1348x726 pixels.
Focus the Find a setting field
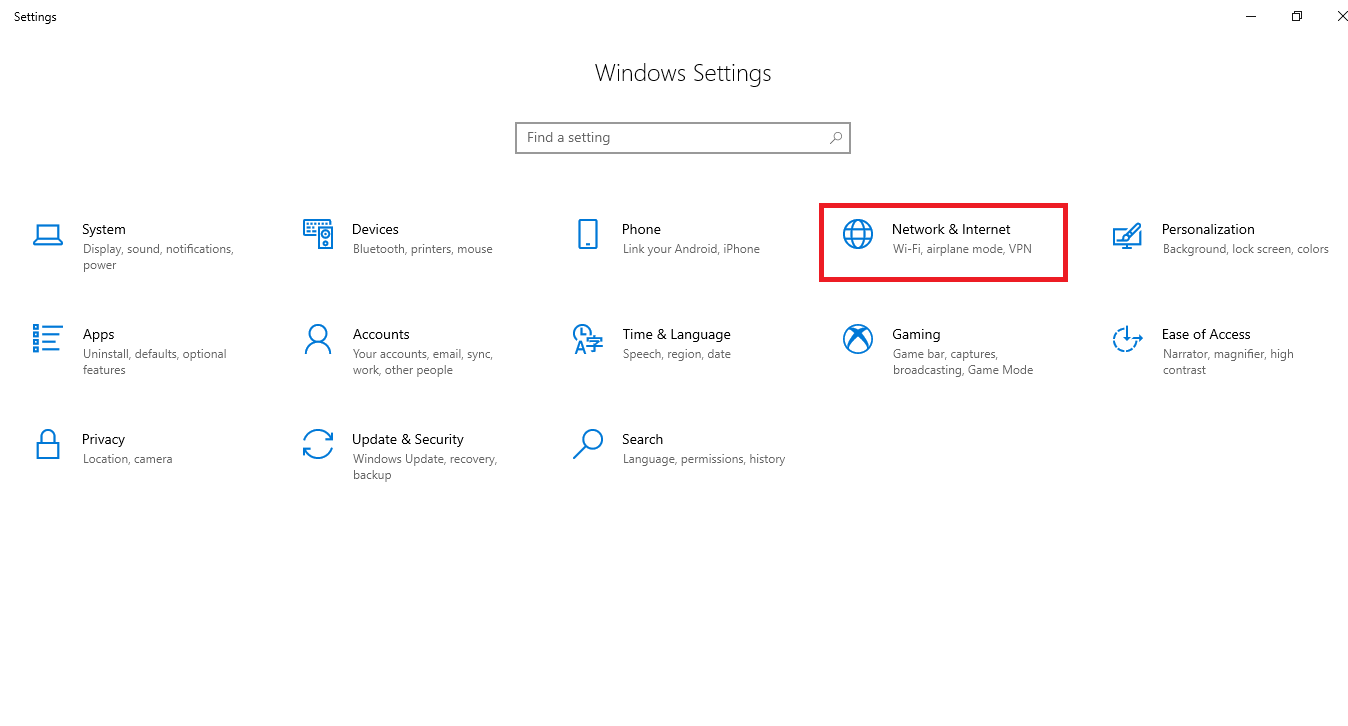pyautogui.click(x=683, y=138)
